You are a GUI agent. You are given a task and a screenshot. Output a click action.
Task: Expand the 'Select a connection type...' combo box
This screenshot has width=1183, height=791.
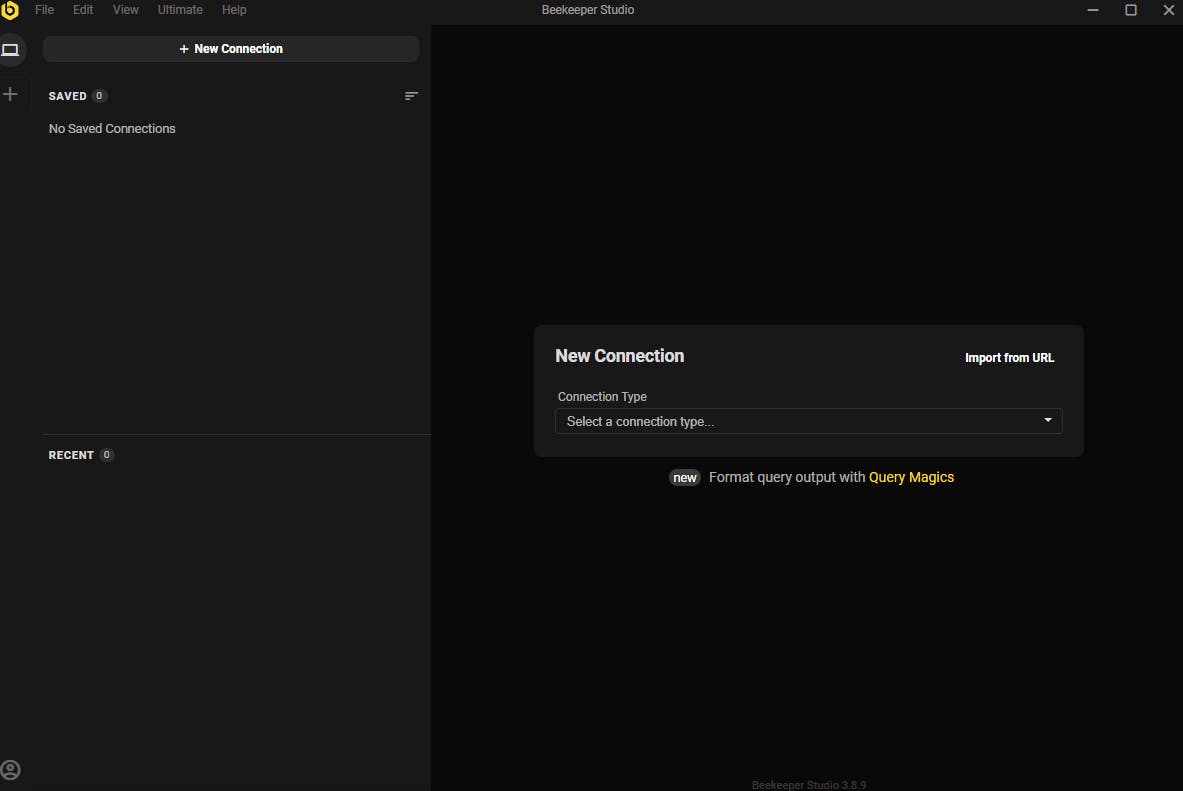coord(809,421)
